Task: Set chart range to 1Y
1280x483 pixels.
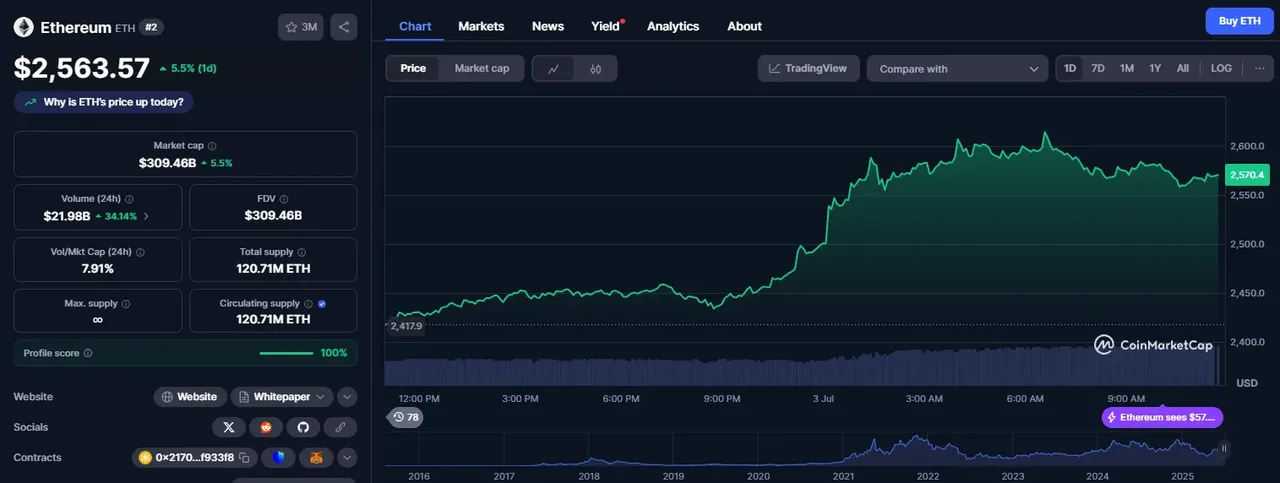Action: pyautogui.click(x=1155, y=68)
